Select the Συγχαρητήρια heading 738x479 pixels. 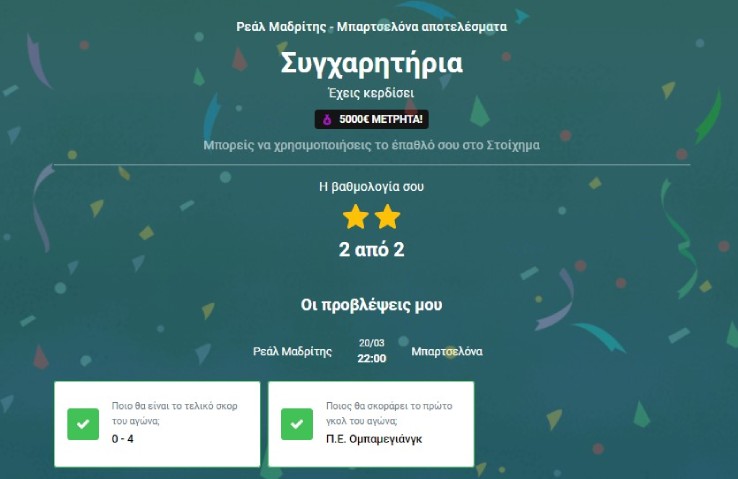(x=372, y=63)
